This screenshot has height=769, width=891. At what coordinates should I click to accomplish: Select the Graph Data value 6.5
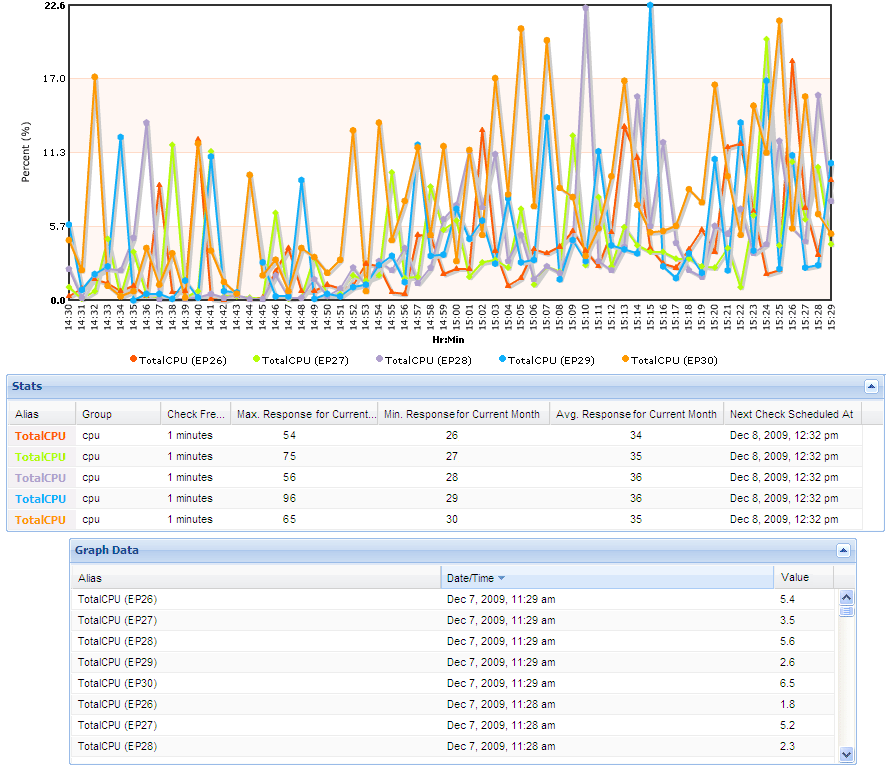click(x=787, y=683)
